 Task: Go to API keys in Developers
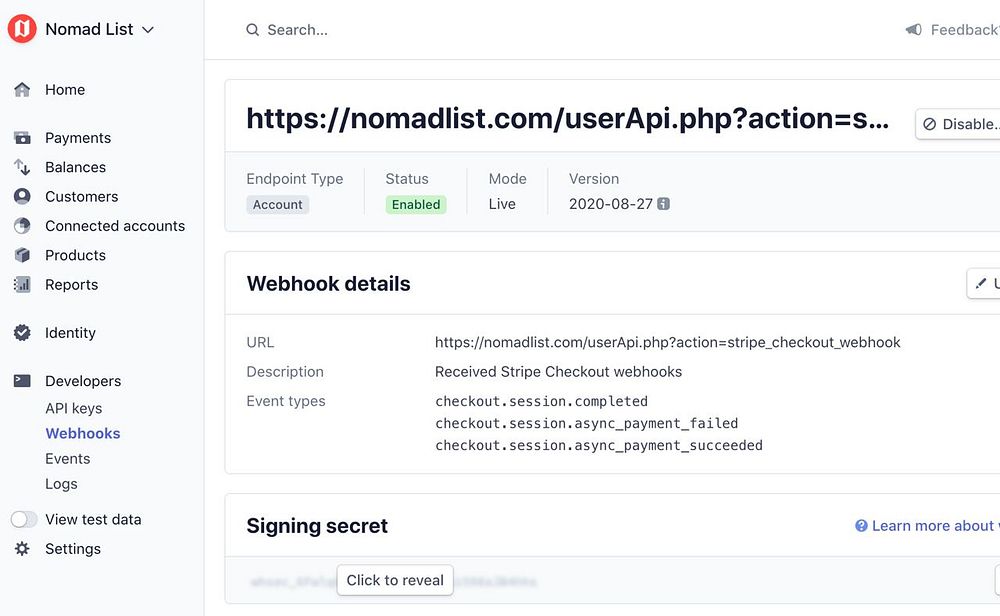[73, 408]
